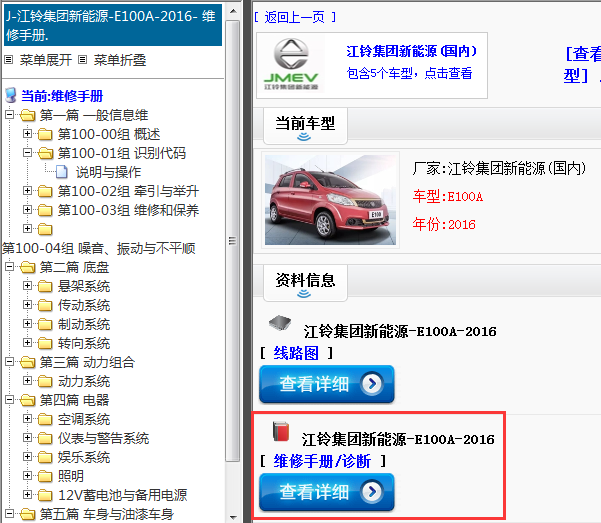Click the folder icon of 第100-01组 识别代码

tap(46, 153)
